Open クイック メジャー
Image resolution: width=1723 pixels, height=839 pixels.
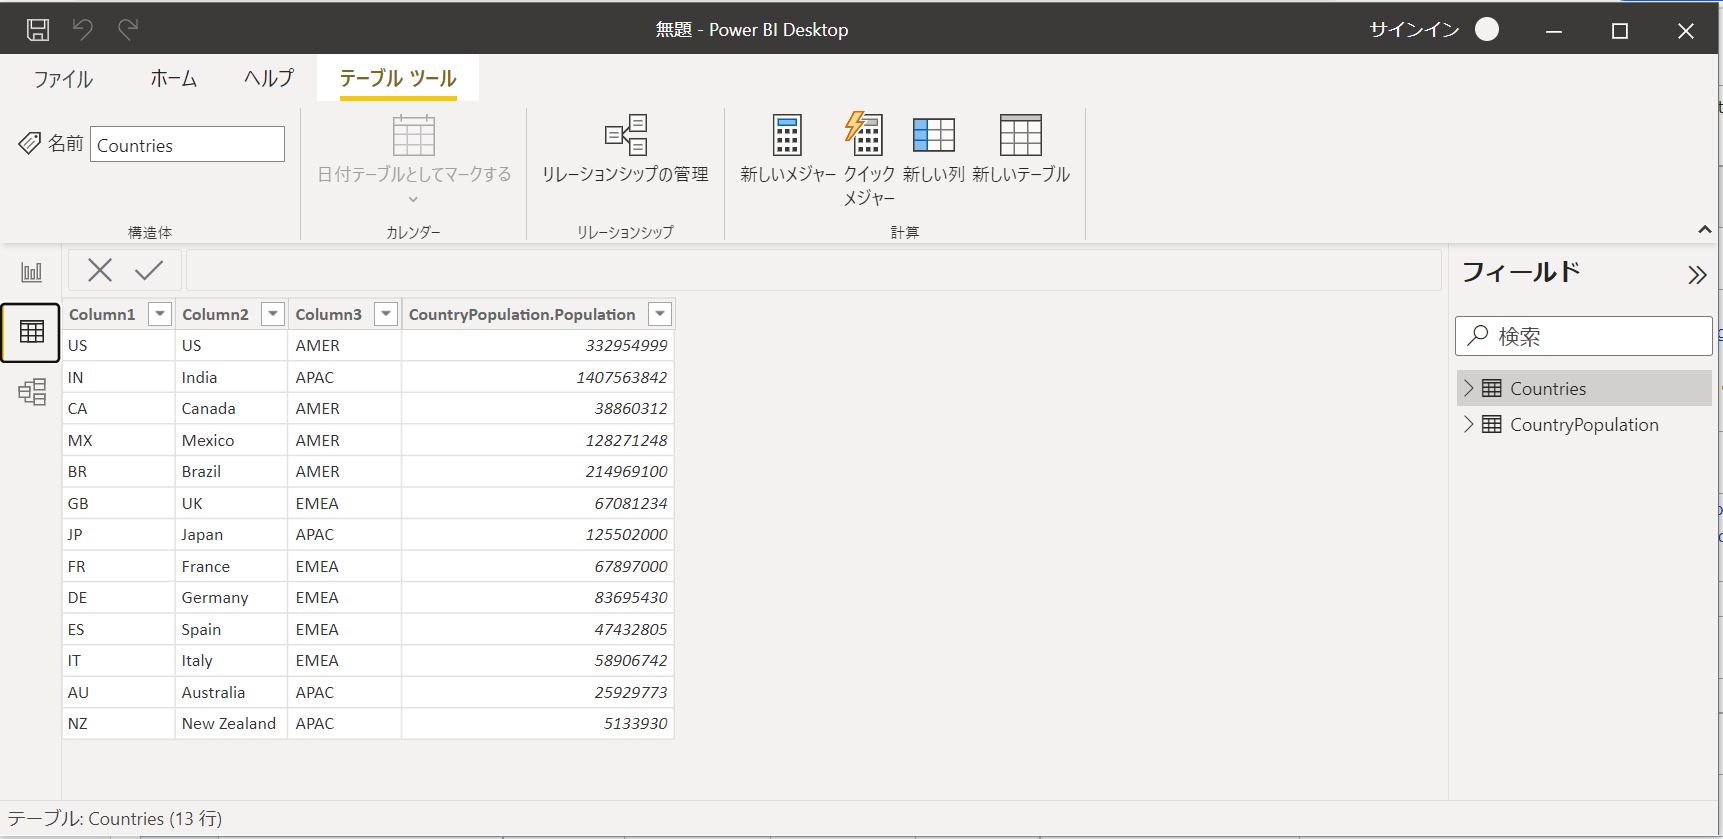(868, 160)
